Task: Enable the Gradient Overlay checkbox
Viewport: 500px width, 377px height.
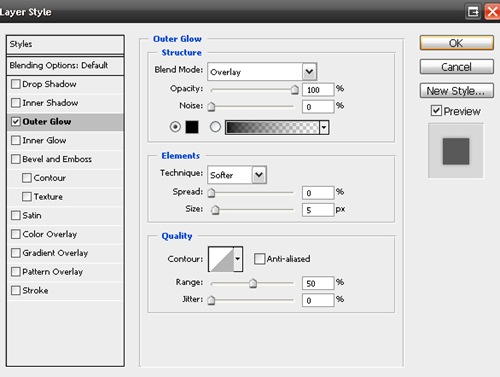Action: pos(16,253)
